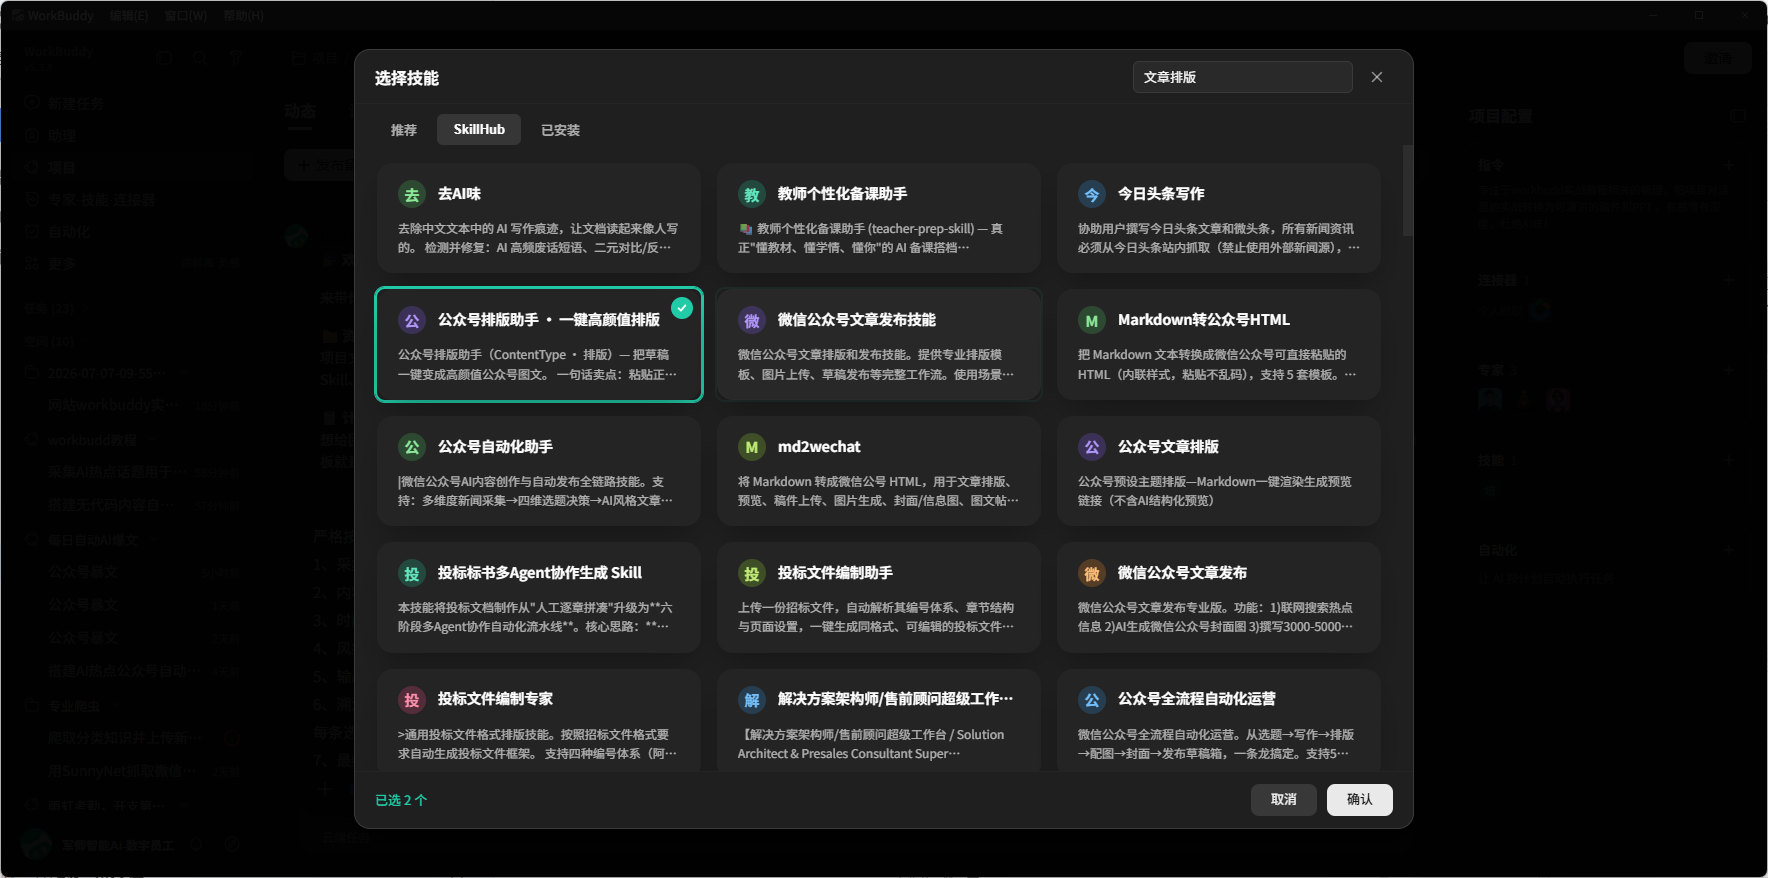Click the 公众号排版助手 skill icon
Viewport: 1768px width, 878px height.
(411, 321)
